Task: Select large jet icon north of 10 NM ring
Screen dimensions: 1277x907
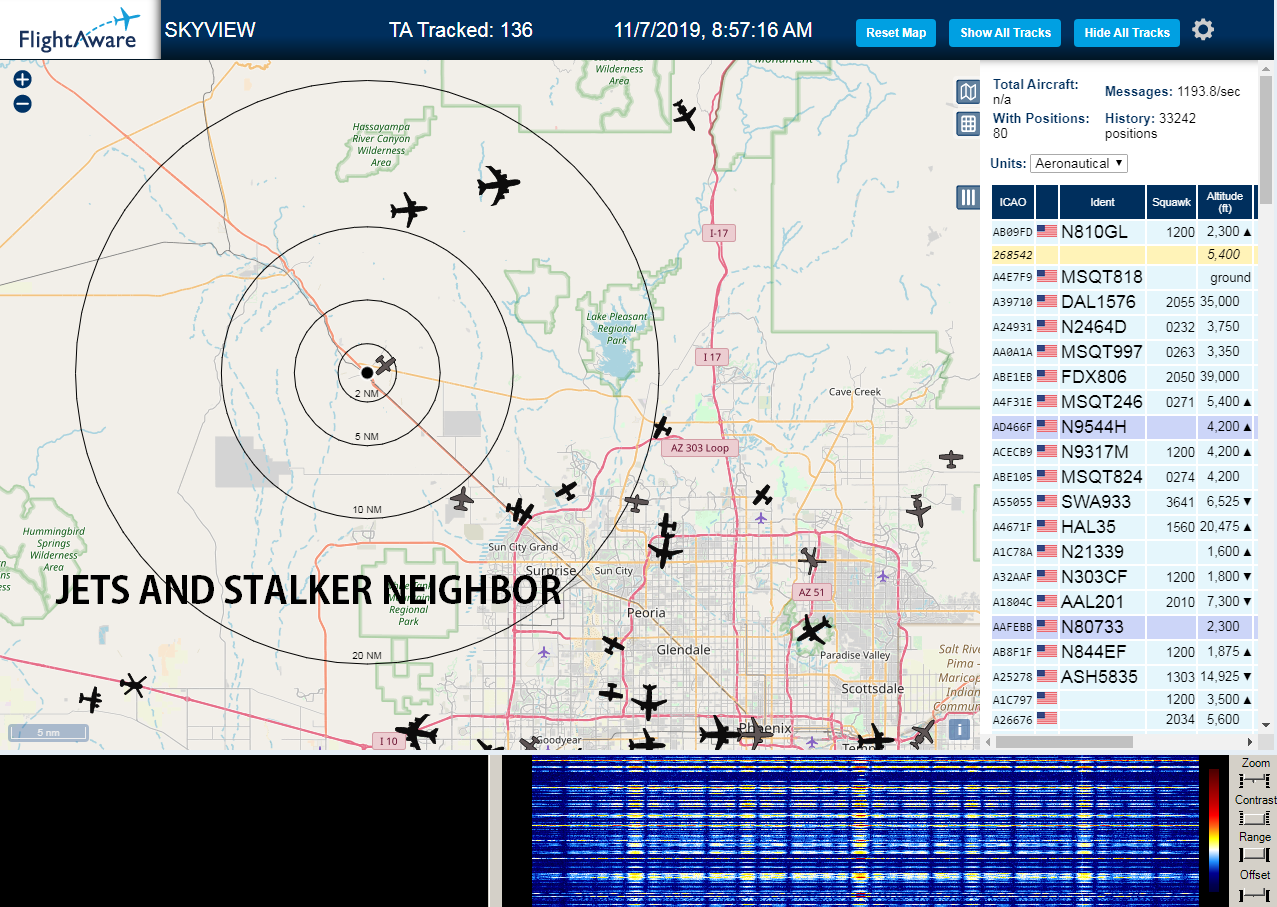Action: [x=498, y=185]
